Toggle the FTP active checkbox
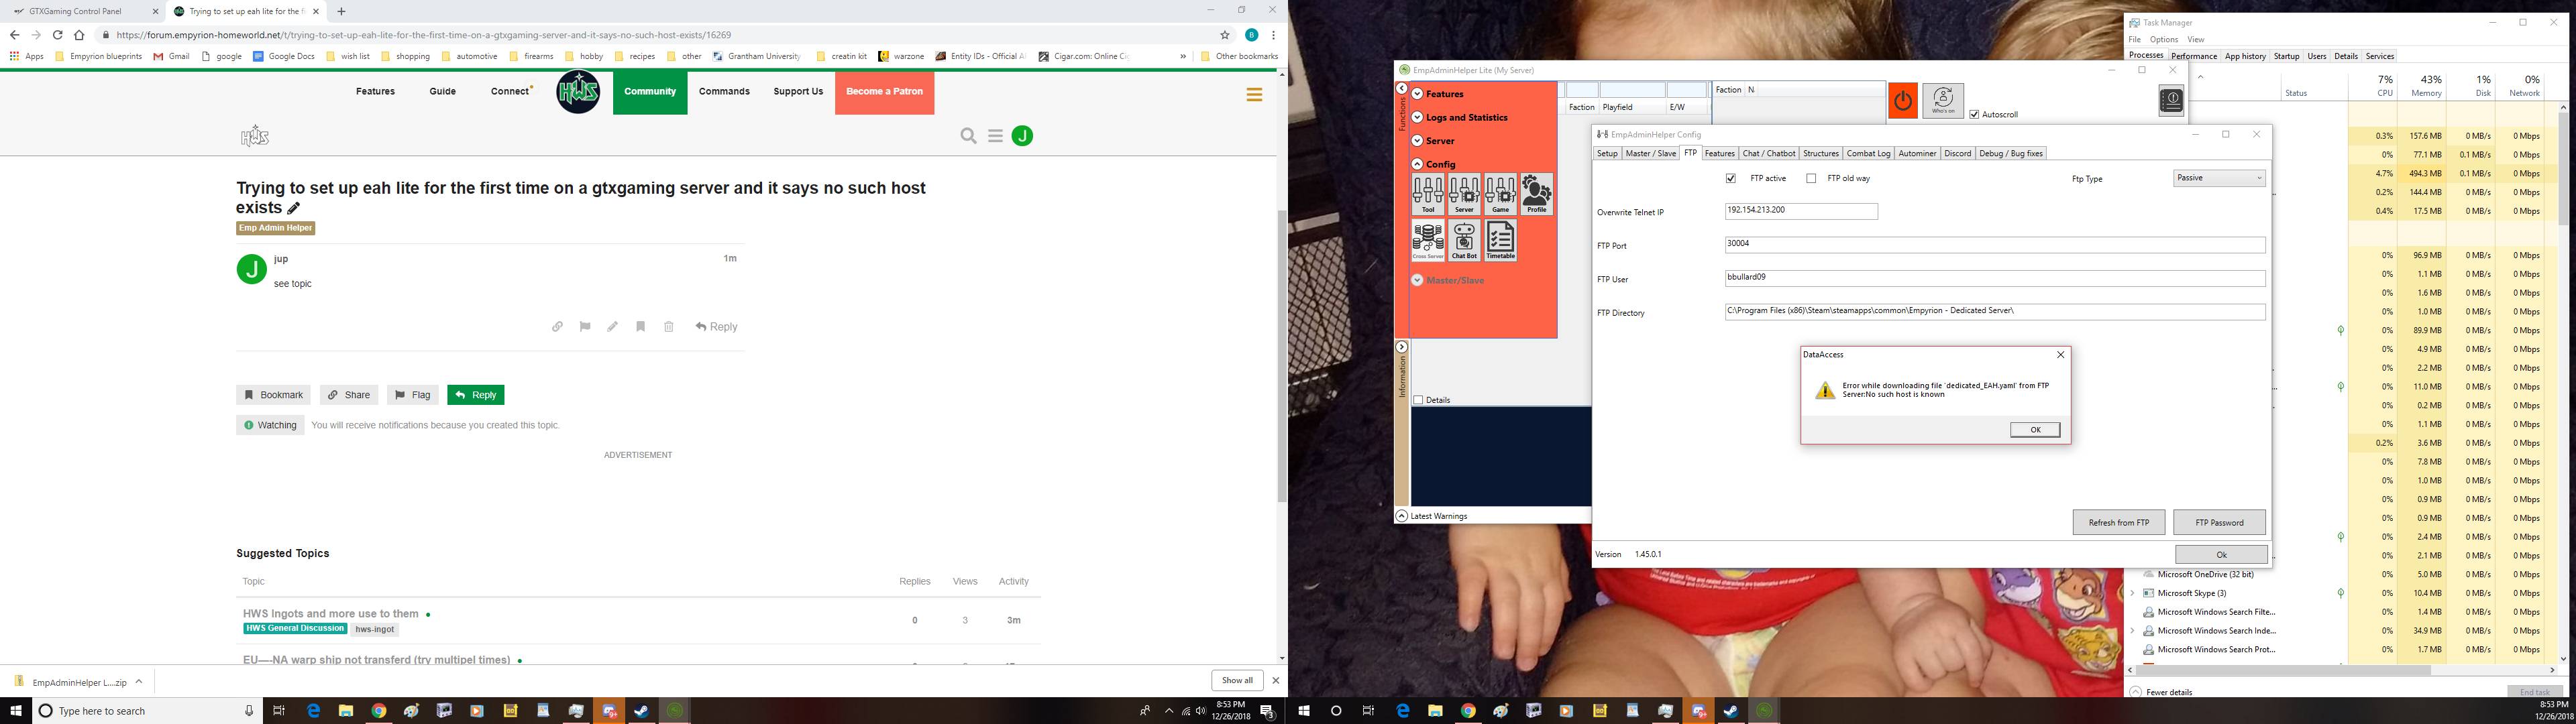This screenshot has height=724, width=2576. (1730, 179)
